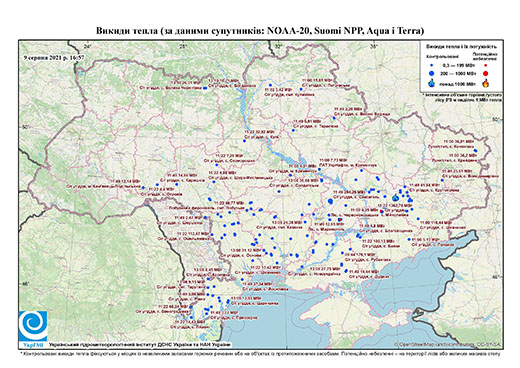Click the 0,3 — 199 MW legend entry
Viewport: 520px width, 368px height.
click(458, 65)
